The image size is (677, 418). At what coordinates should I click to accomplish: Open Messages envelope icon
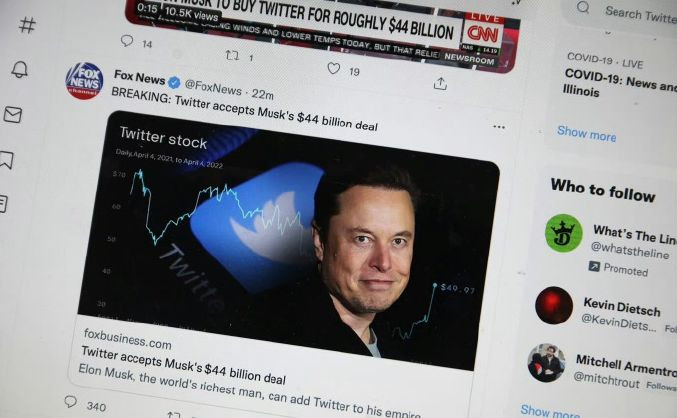(13, 115)
